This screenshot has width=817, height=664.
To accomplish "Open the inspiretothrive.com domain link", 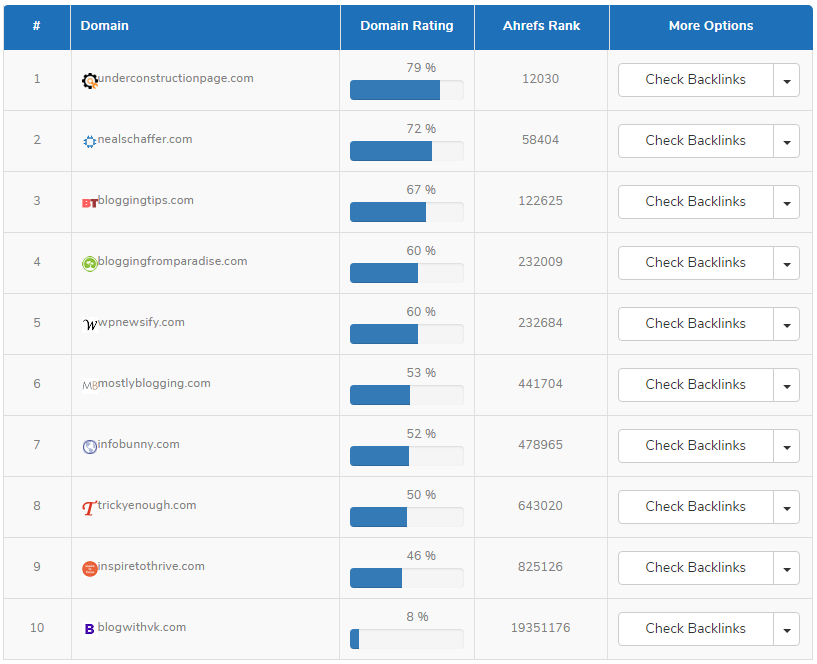I will (151, 566).
